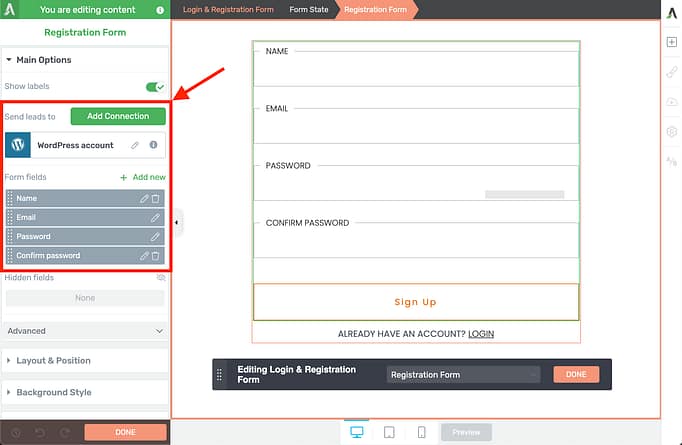Edit the Email form field
The image size is (682, 445).
tap(155, 218)
